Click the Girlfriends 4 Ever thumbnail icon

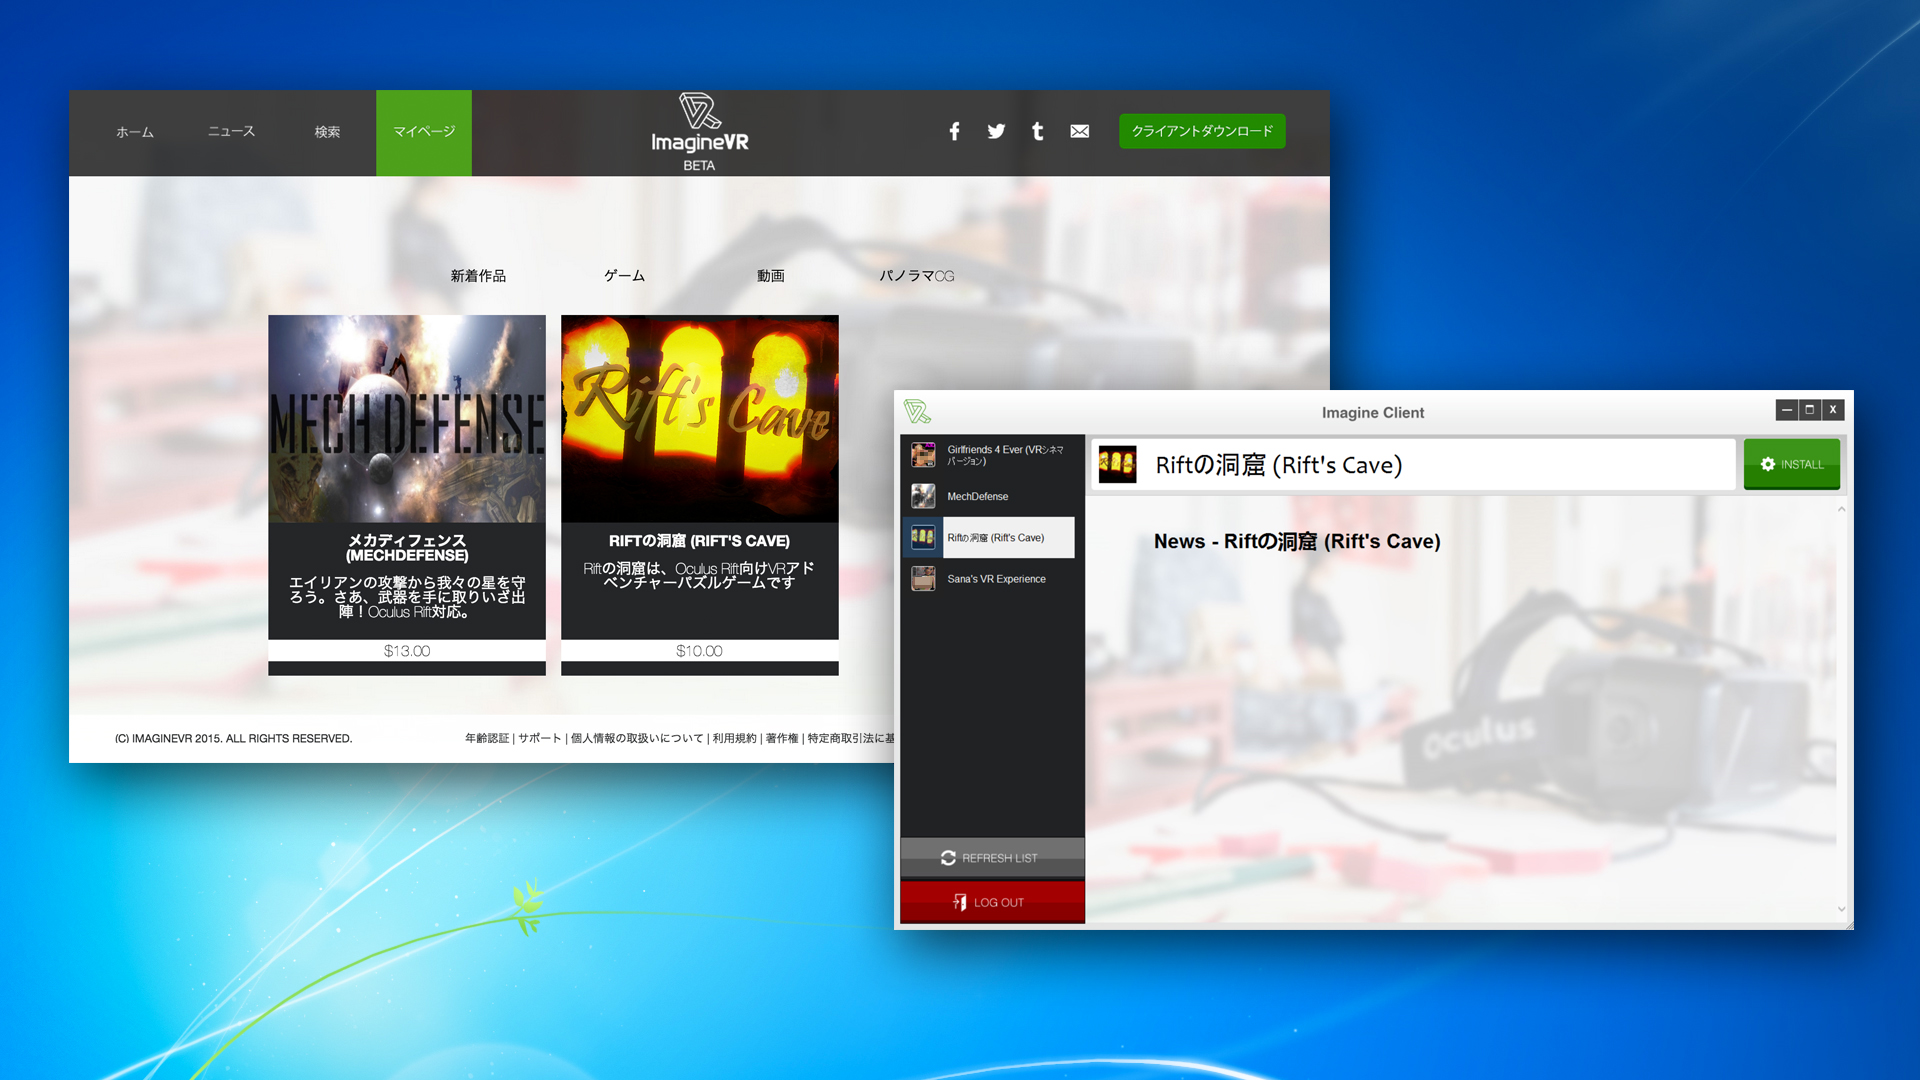click(923, 455)
